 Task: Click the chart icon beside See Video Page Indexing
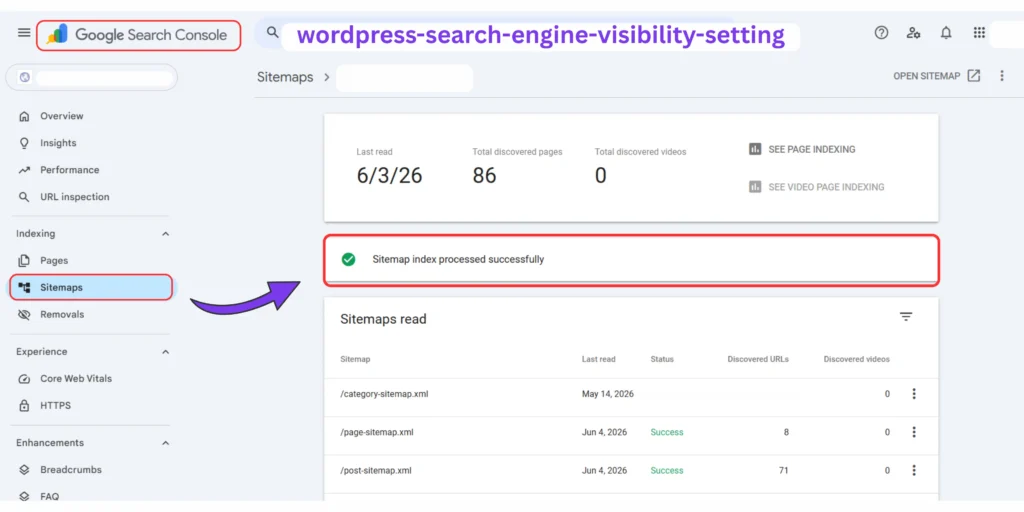[x=755, y=187]
